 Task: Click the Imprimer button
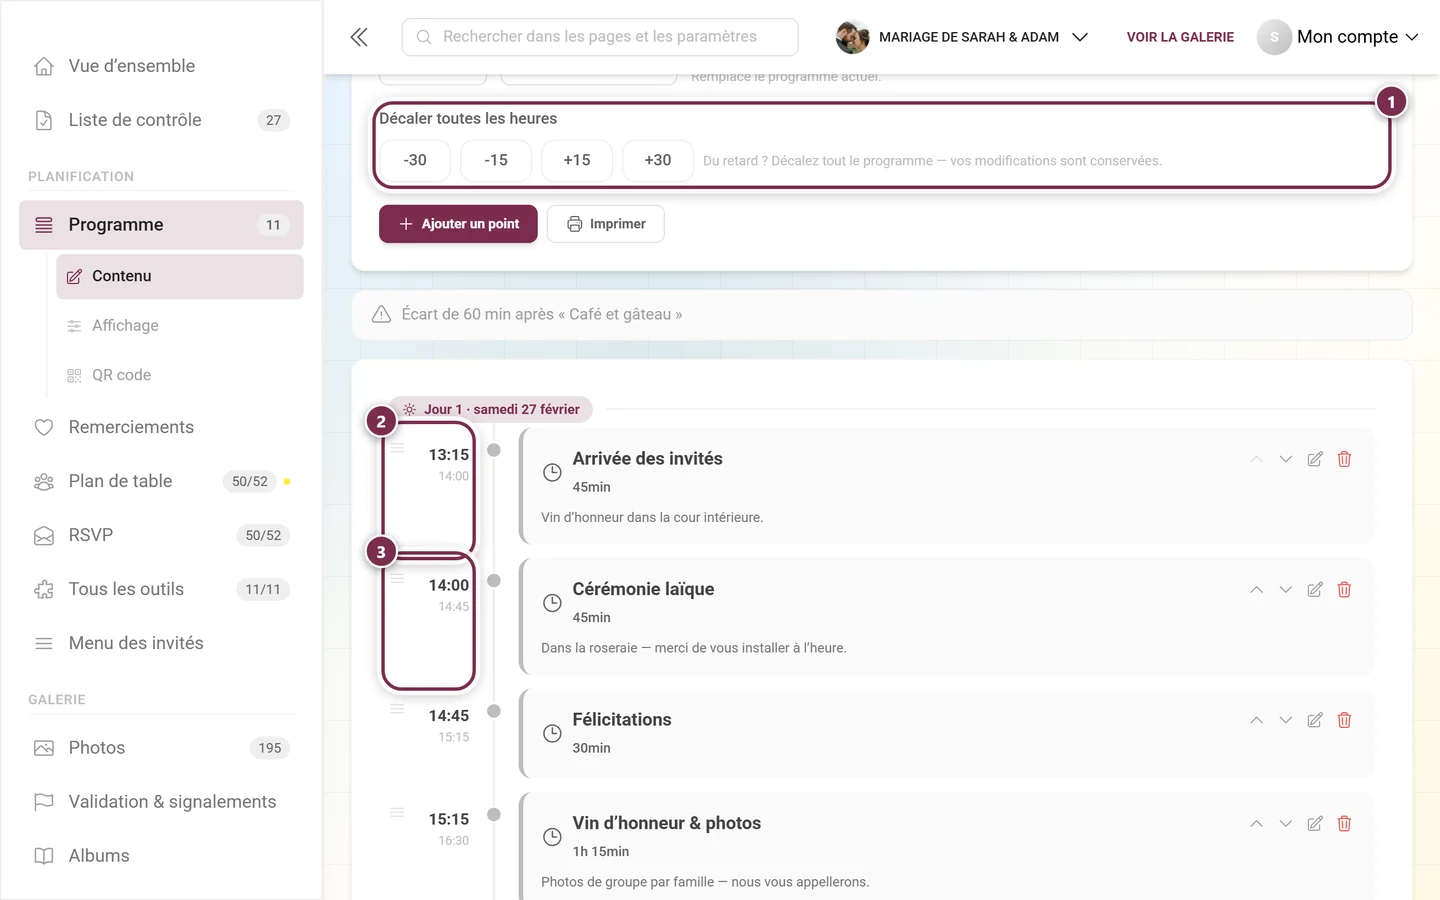pyautogui.click(x=606, y=224)
